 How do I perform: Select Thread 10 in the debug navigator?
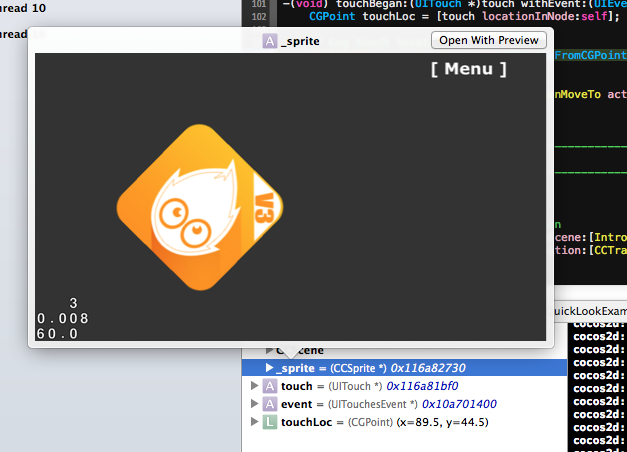[23, 8]
